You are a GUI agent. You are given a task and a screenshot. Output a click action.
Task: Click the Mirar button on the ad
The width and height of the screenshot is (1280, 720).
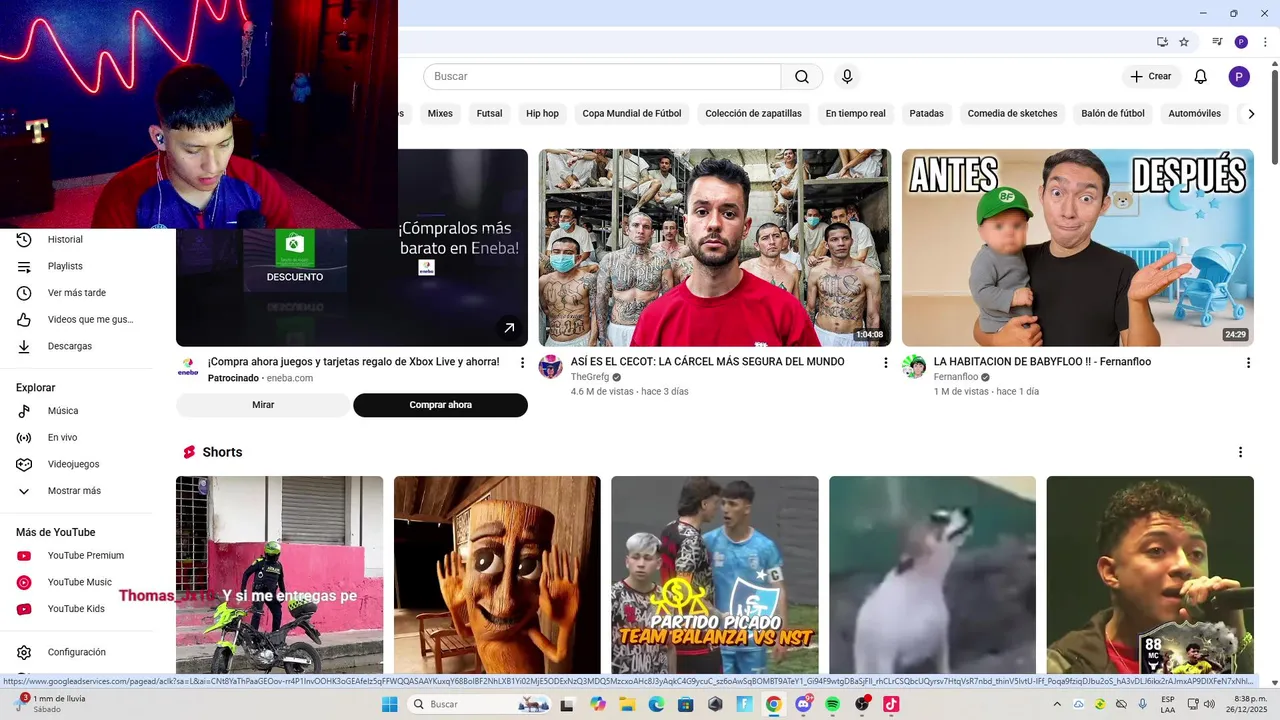pyautogui.click(x=263, y=405)
